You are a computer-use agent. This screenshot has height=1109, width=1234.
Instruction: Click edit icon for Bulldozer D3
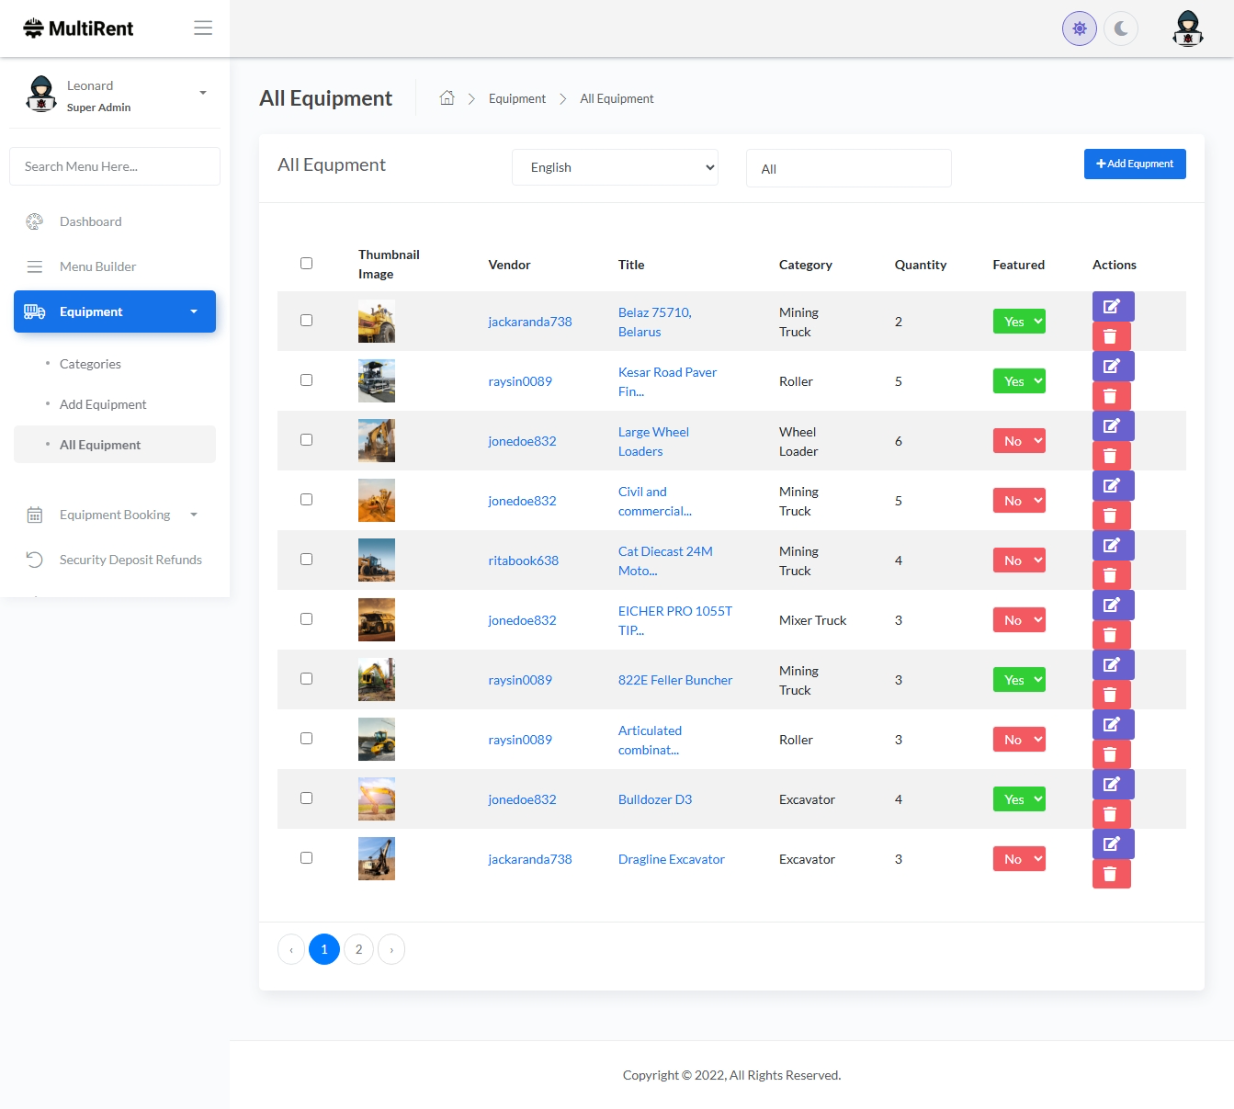coord(1112,785)
